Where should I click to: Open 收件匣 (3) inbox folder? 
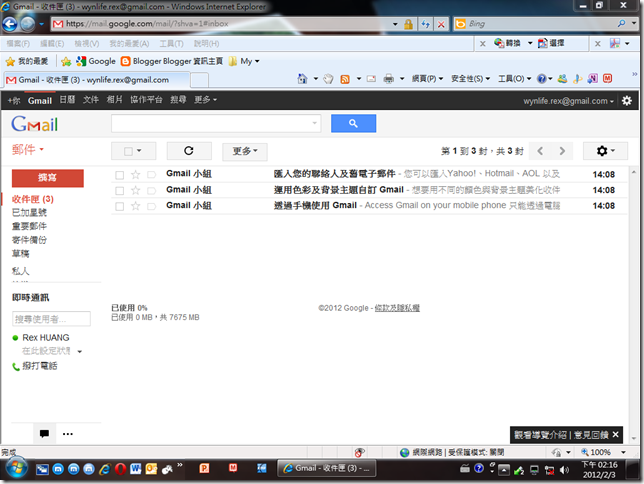click(x=32, y=199)
